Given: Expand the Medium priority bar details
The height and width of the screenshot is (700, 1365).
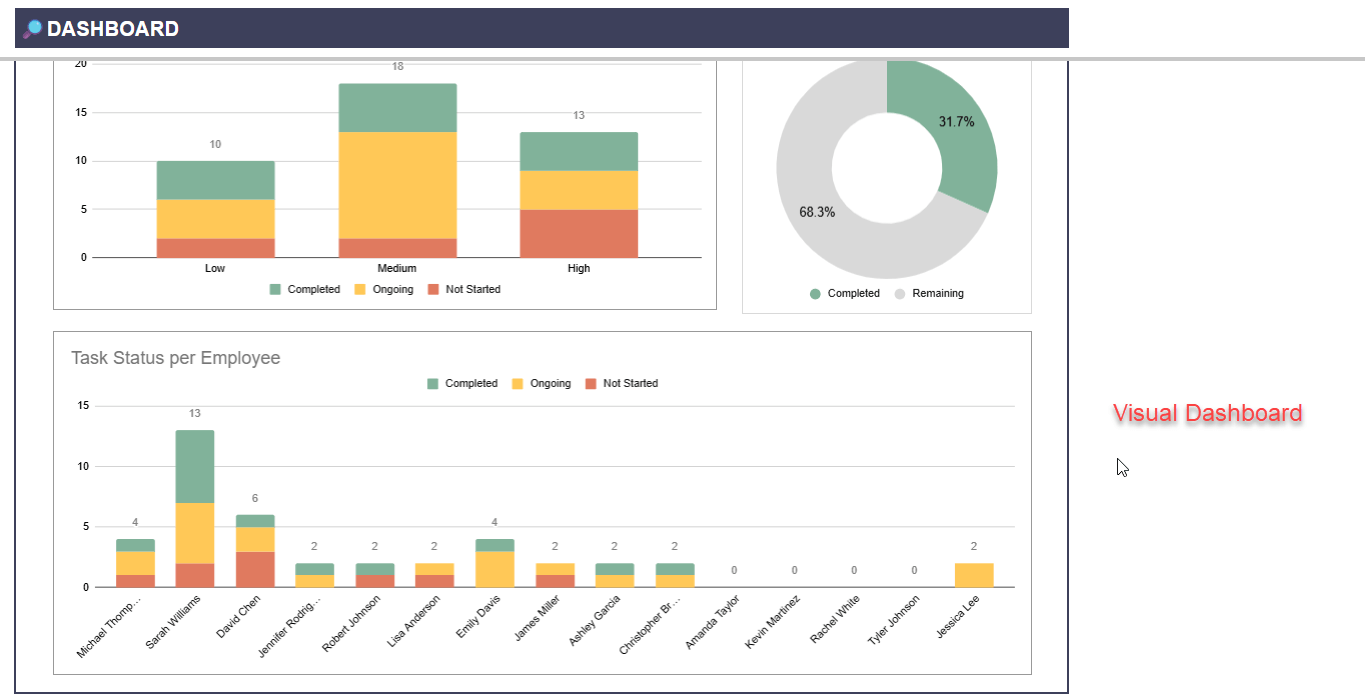Looking at the screenshot, I should [397, 170].
